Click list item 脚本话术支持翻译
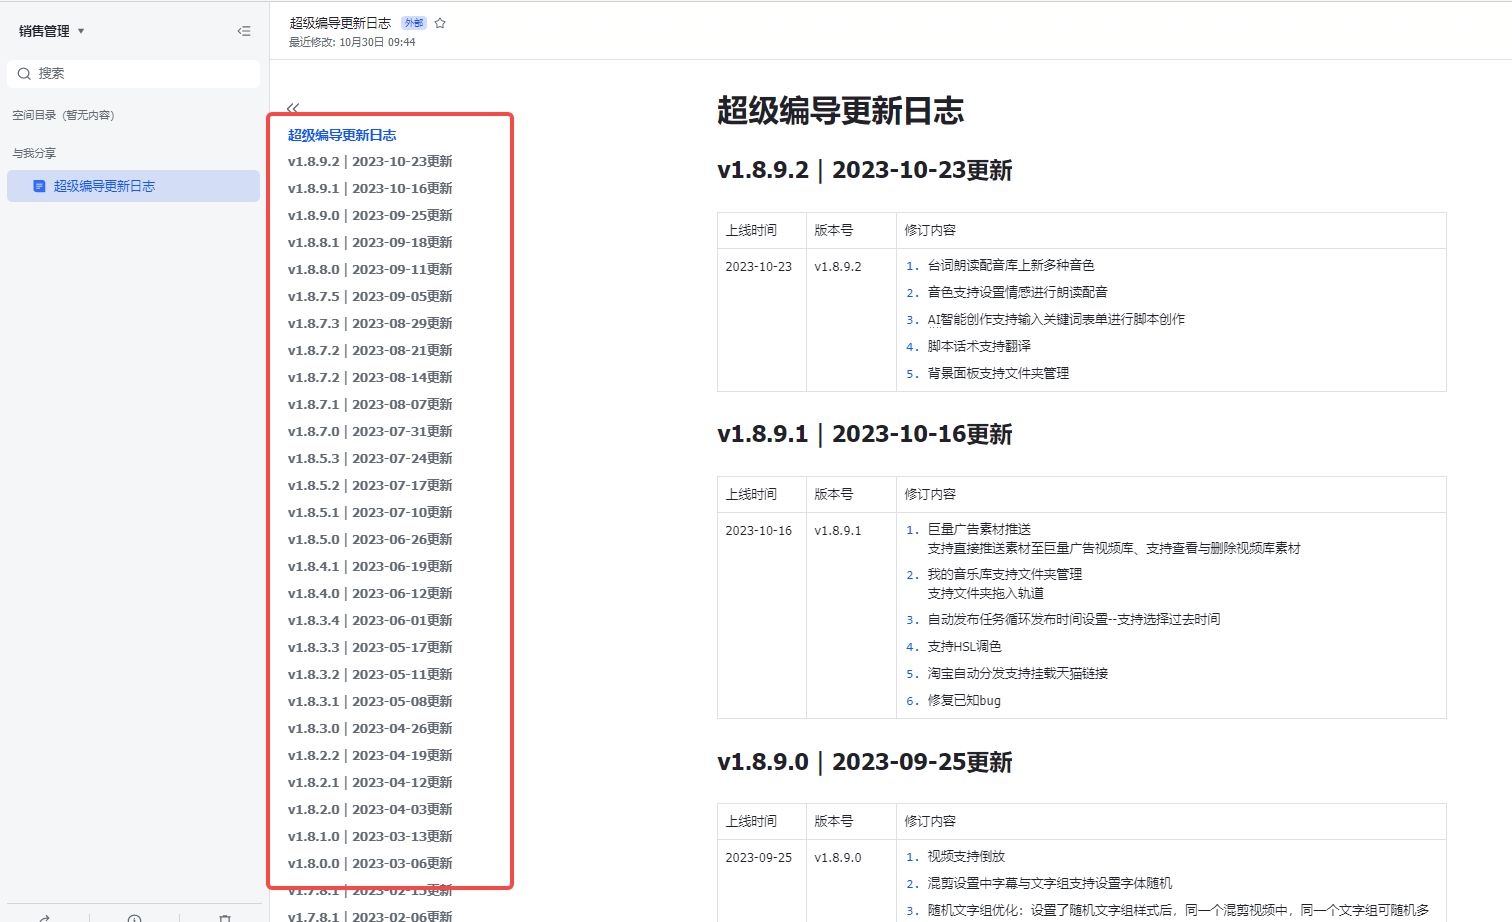Screen dimensions: 1512x922 click(979, 346)
